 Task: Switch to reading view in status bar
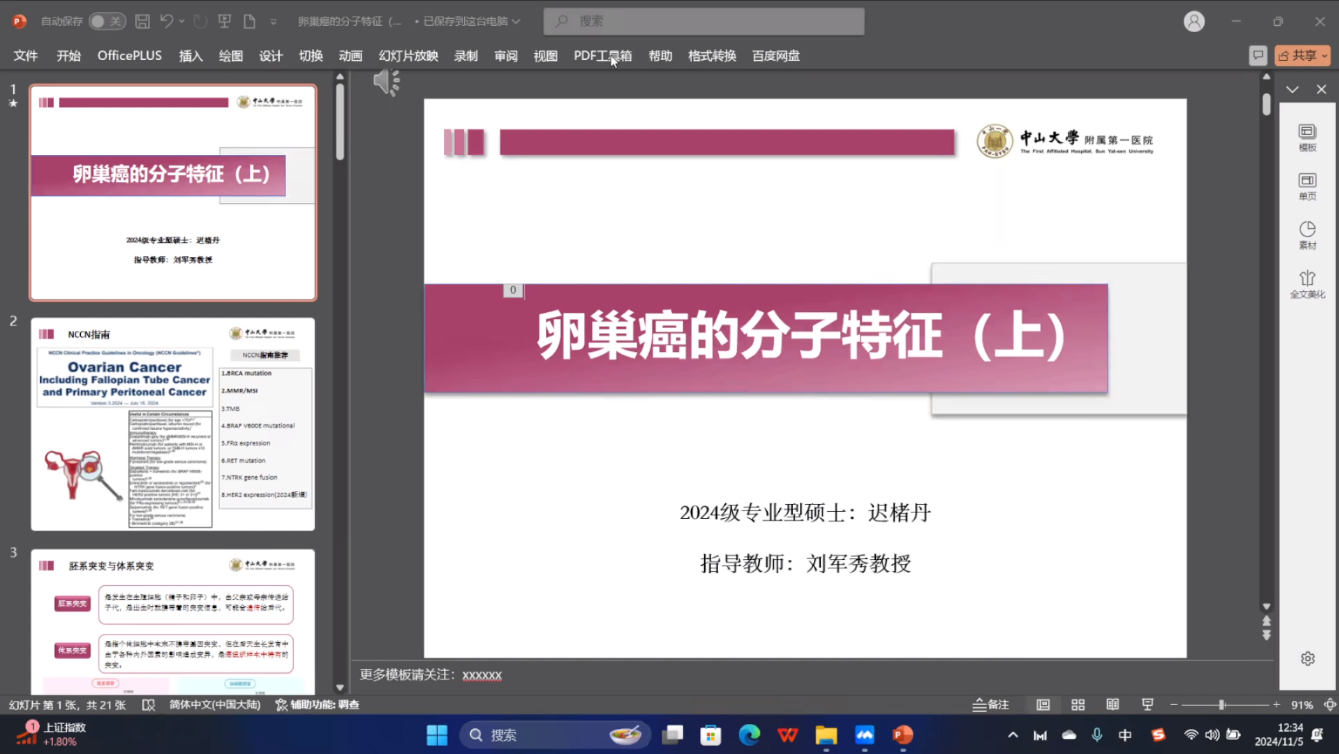point(1112,705)
